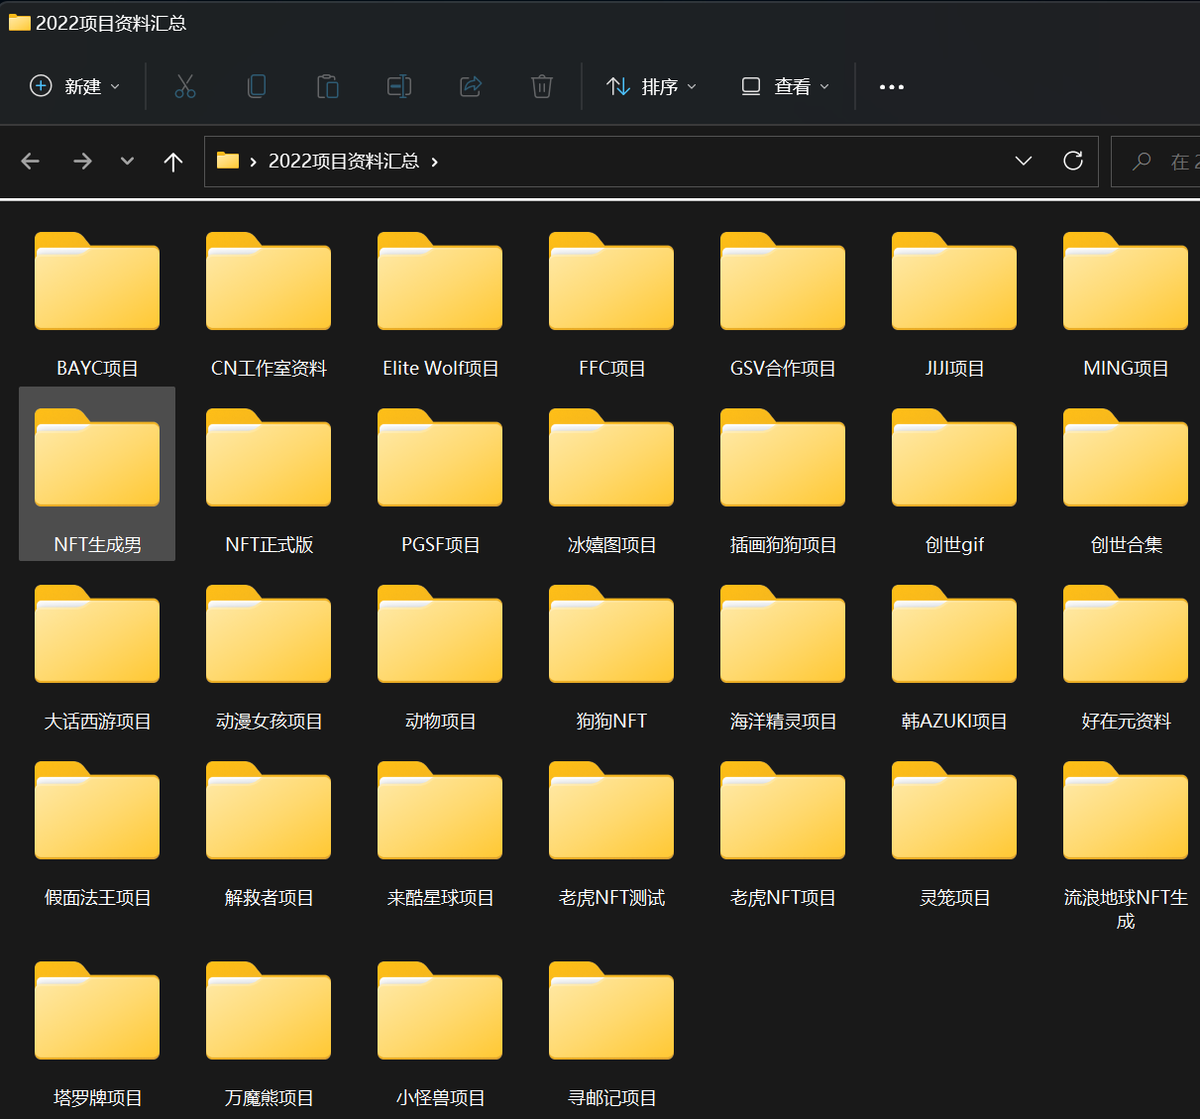Open the three-dot more options menu
Image resolution: width=1200 pixels, height=1119 pixels.
point(891,87)
